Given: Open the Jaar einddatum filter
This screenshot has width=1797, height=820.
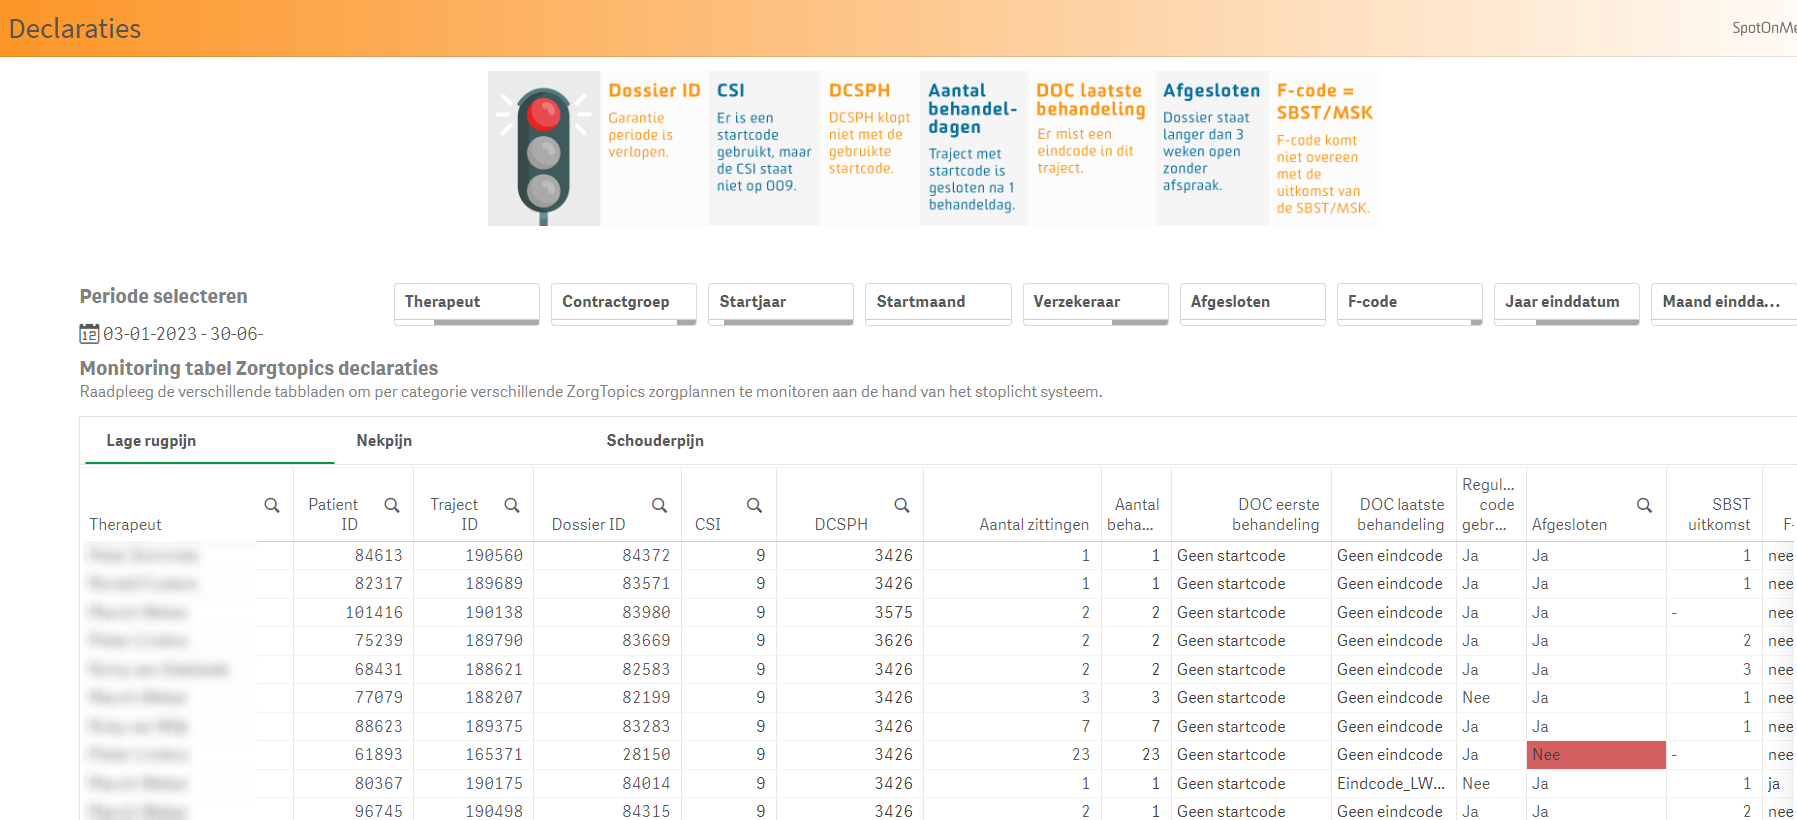Looking at the screenshot, I should [x=1566, y=302].
